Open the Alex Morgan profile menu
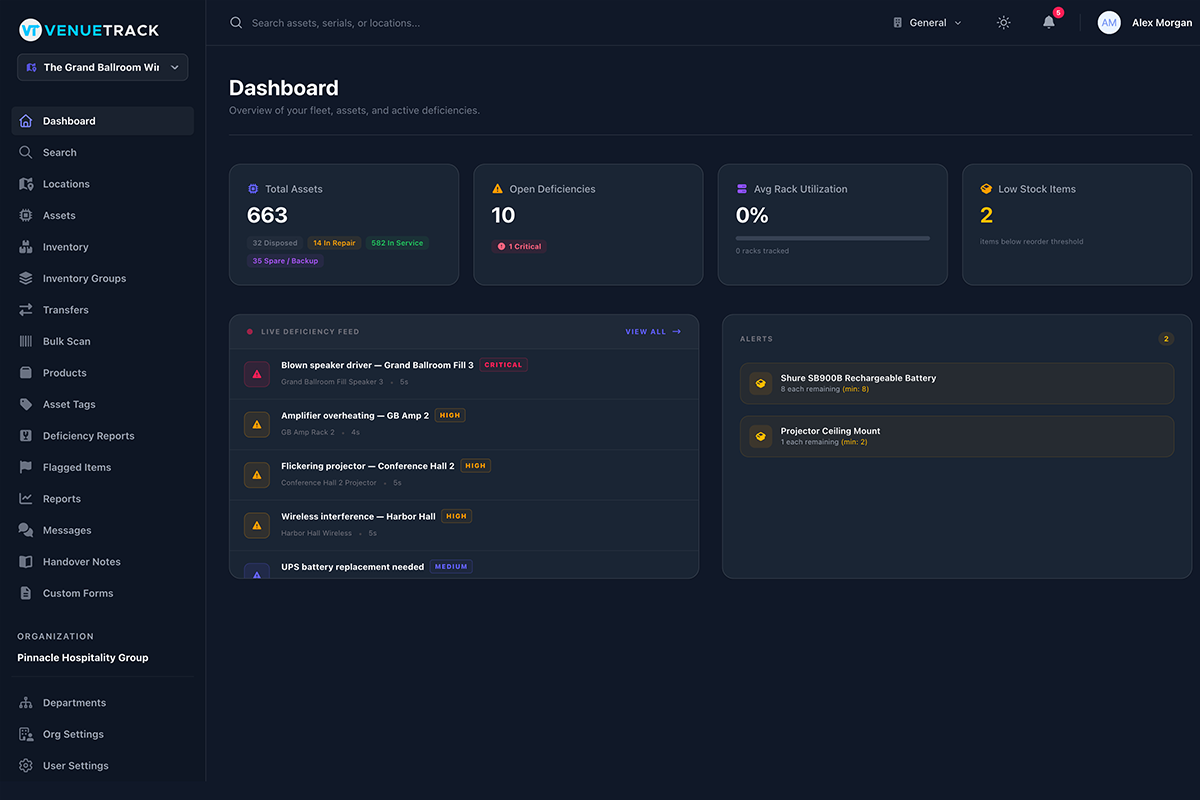 (x=1144, y=21)
